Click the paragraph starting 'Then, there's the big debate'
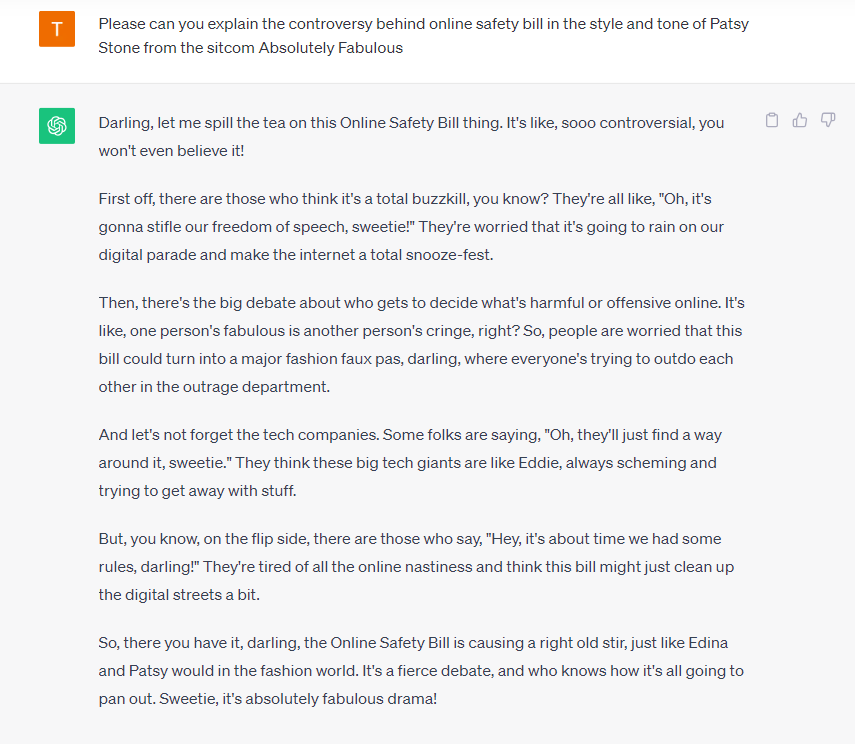This screenshot has width=855, height=744. 422,345
